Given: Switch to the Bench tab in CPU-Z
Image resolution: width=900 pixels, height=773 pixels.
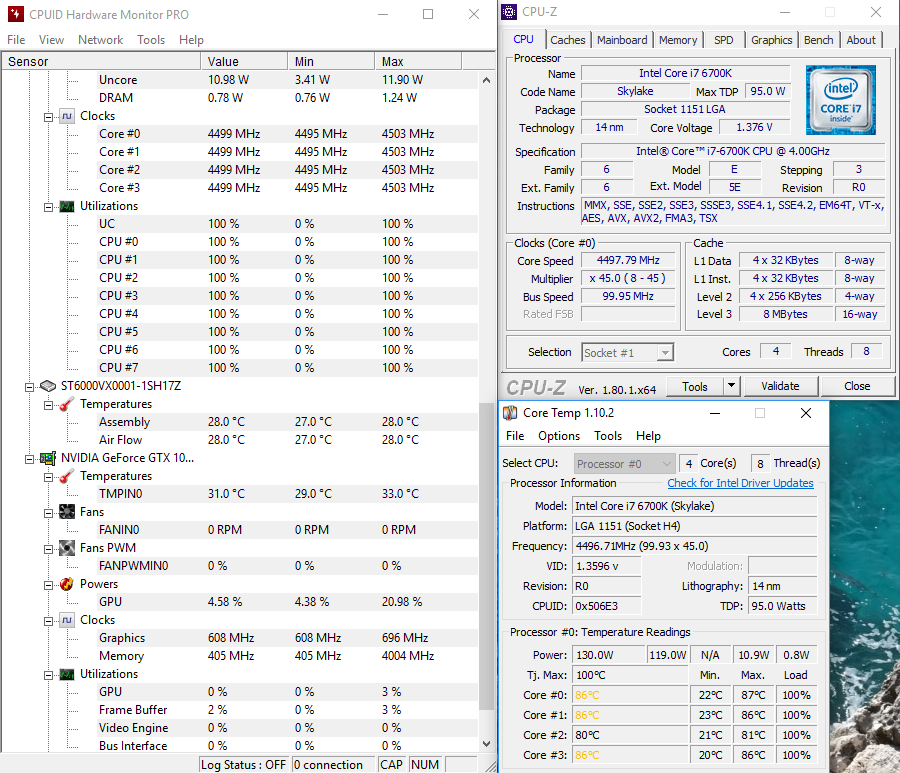Looking at the screenshot, I should [818, 40].
